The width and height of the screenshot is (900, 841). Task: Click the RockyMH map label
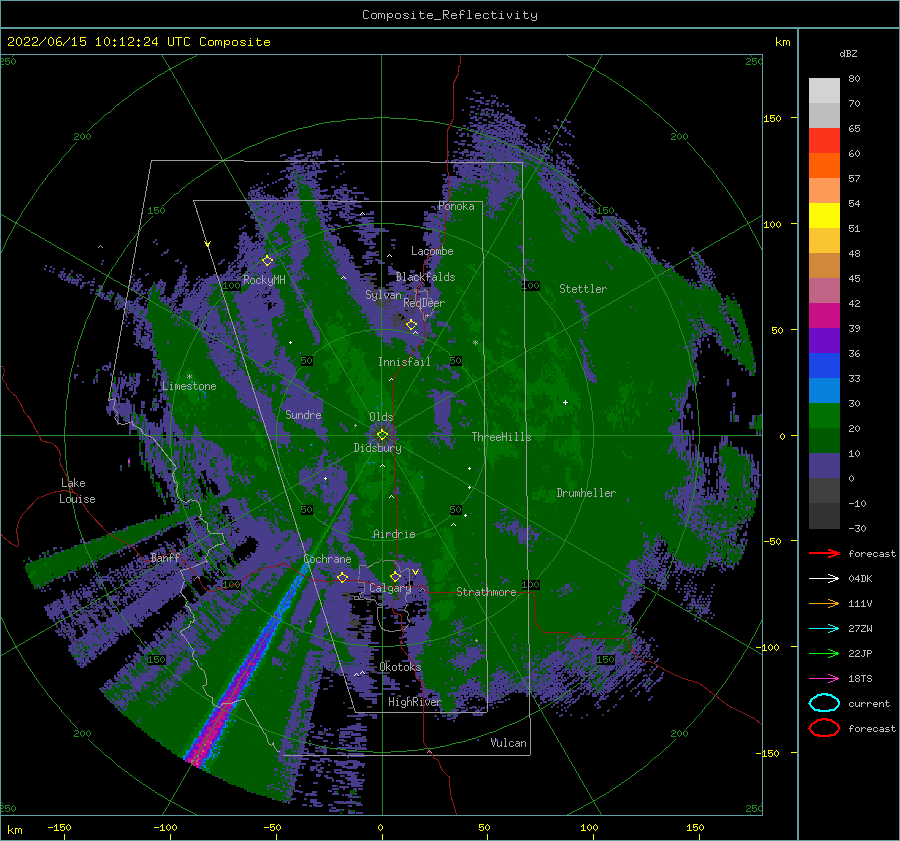(264, 280)
